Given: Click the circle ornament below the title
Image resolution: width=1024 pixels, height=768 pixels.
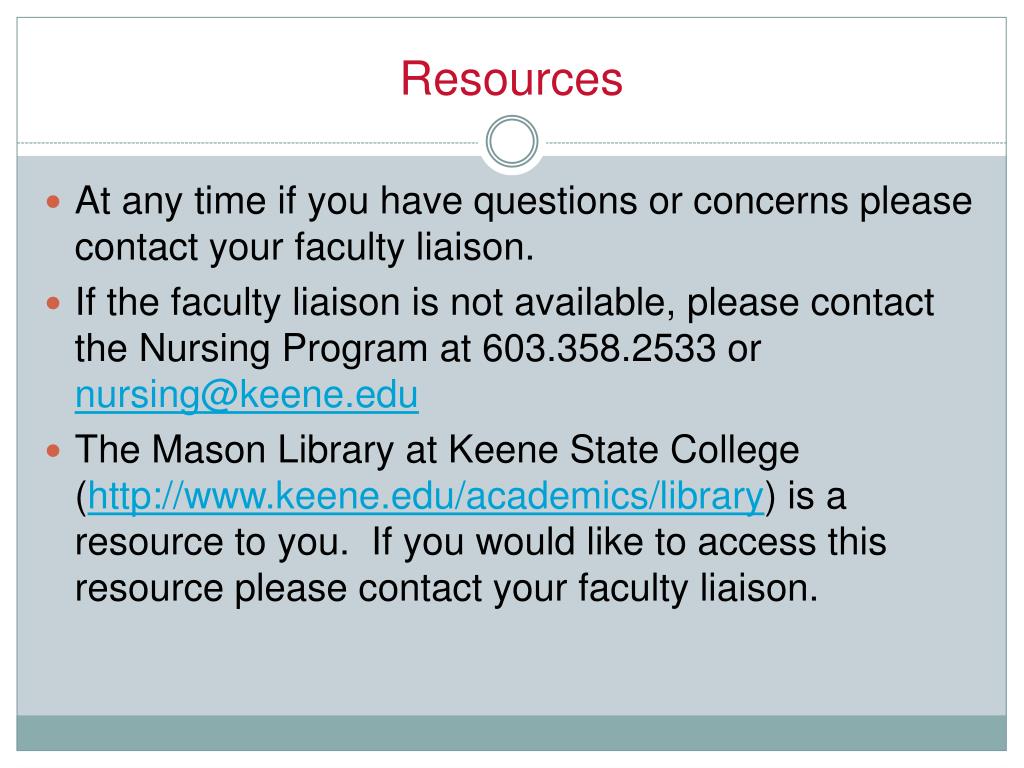Looking at the screenshot, I should [512, 142].
